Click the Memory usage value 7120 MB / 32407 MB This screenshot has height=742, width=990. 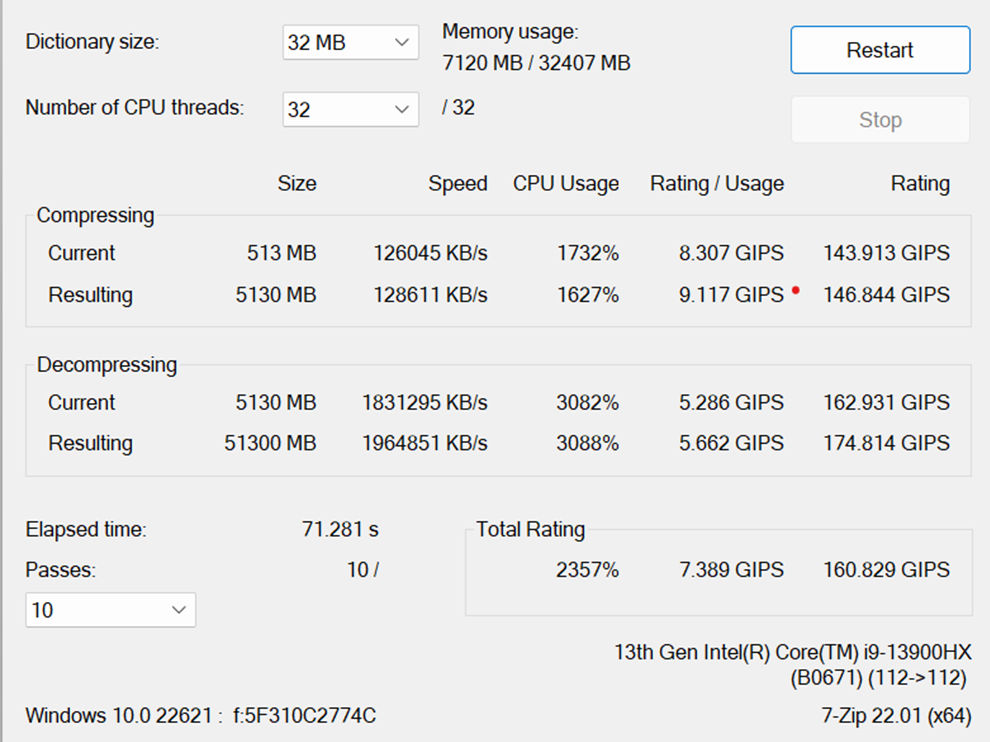(x=536, y=64)
